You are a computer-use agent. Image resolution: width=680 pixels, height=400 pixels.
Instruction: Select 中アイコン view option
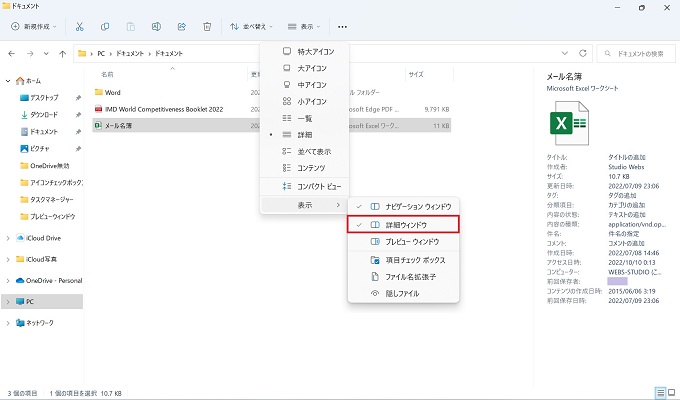click(304, 85)
